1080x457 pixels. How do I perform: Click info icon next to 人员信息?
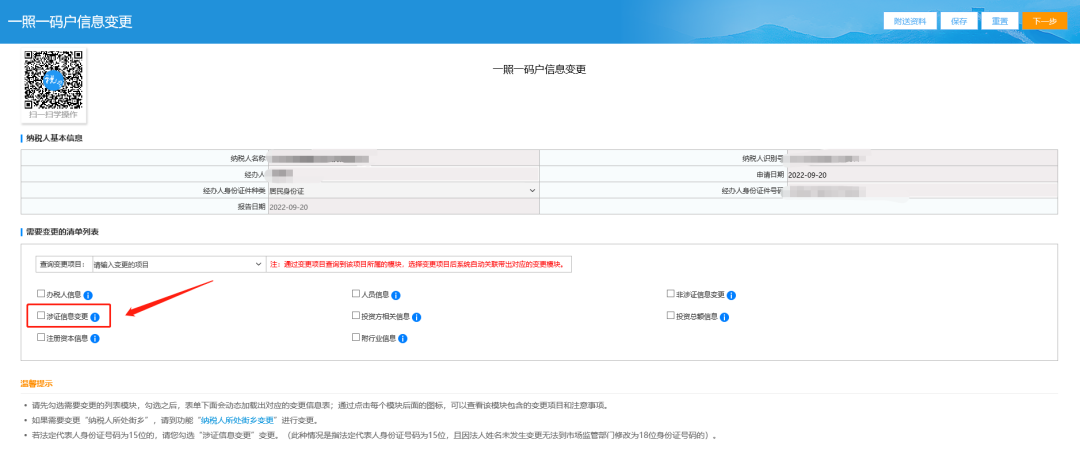click(396, 295)
